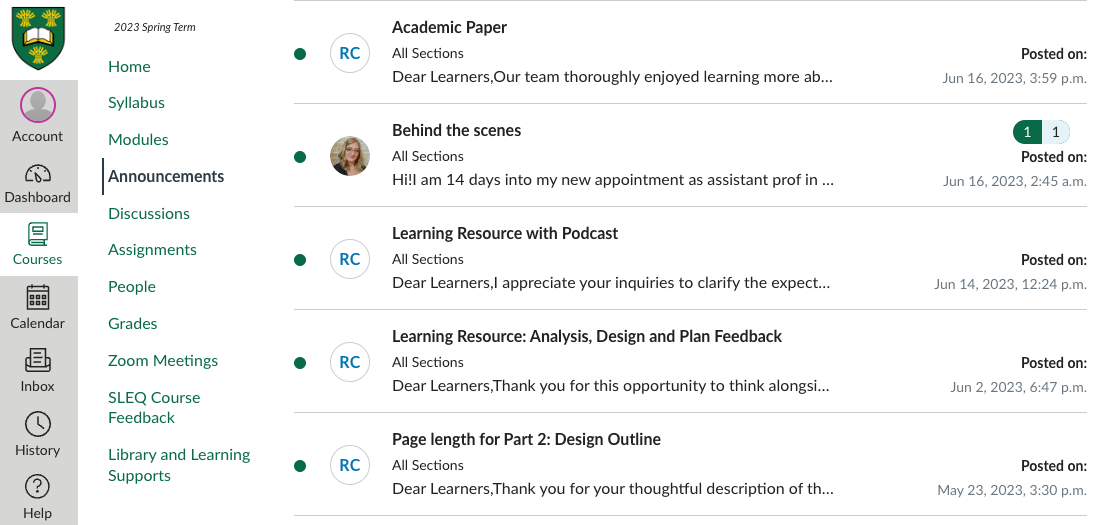This screenshot has width=1106, height=525.
Task: Open the Account profile icon
Action: tap(37, 105)
